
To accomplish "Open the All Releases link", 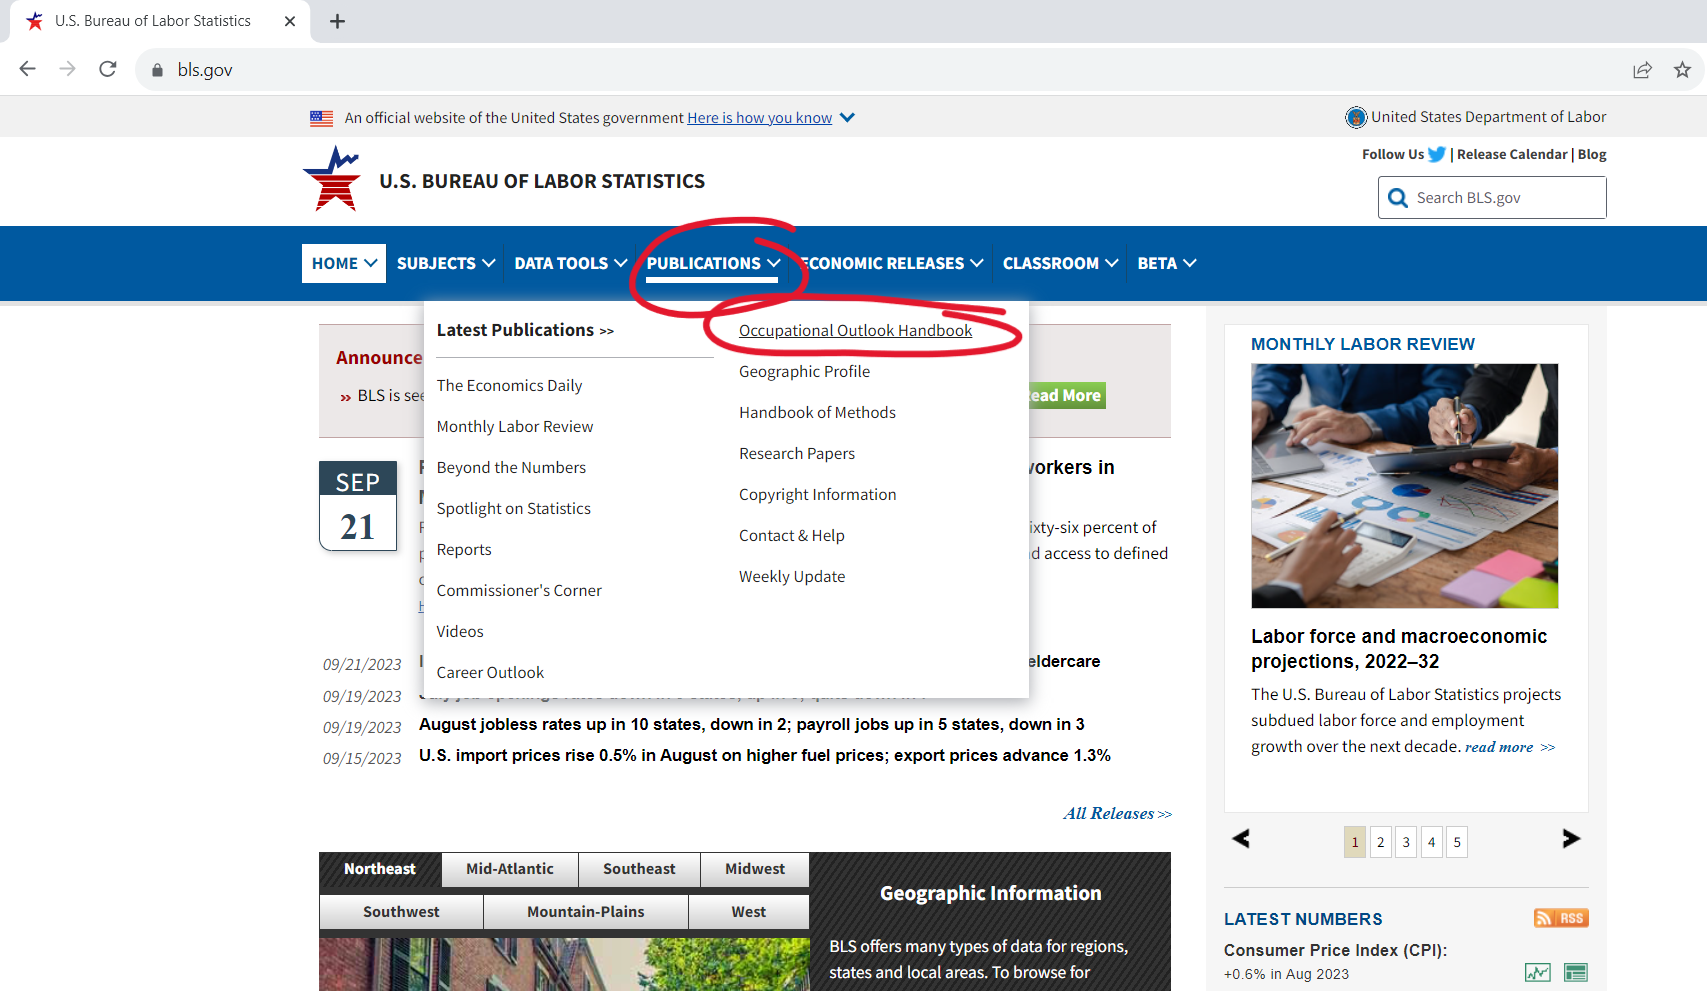I will (x=1117, y=813).
